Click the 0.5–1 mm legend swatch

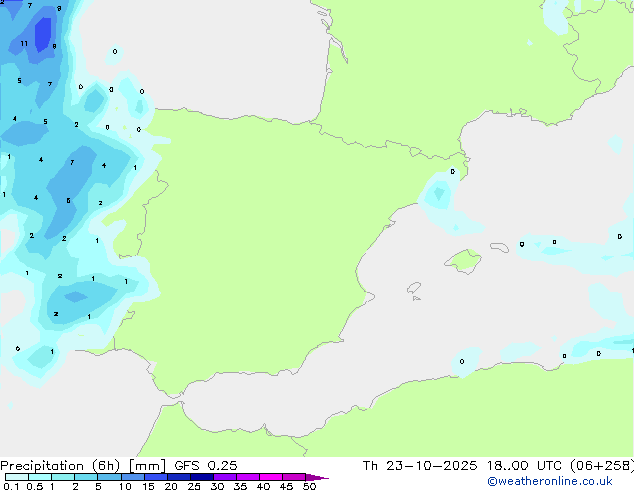[40, 477]
